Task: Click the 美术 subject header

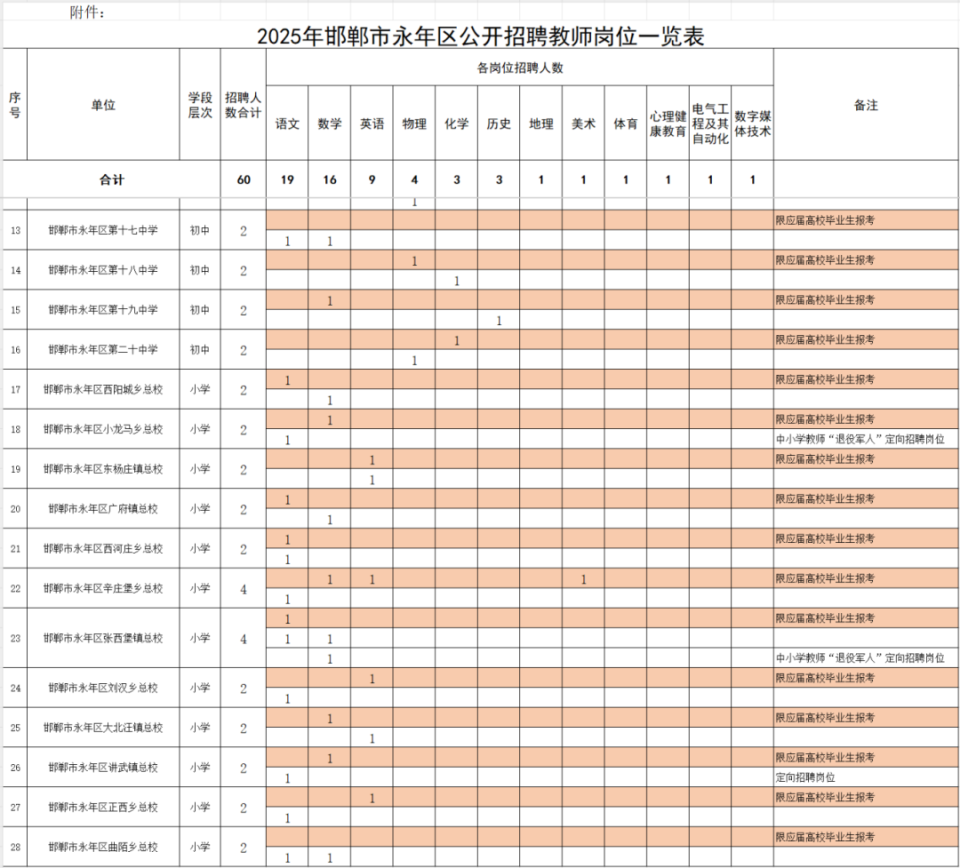Action: point(583,124)
